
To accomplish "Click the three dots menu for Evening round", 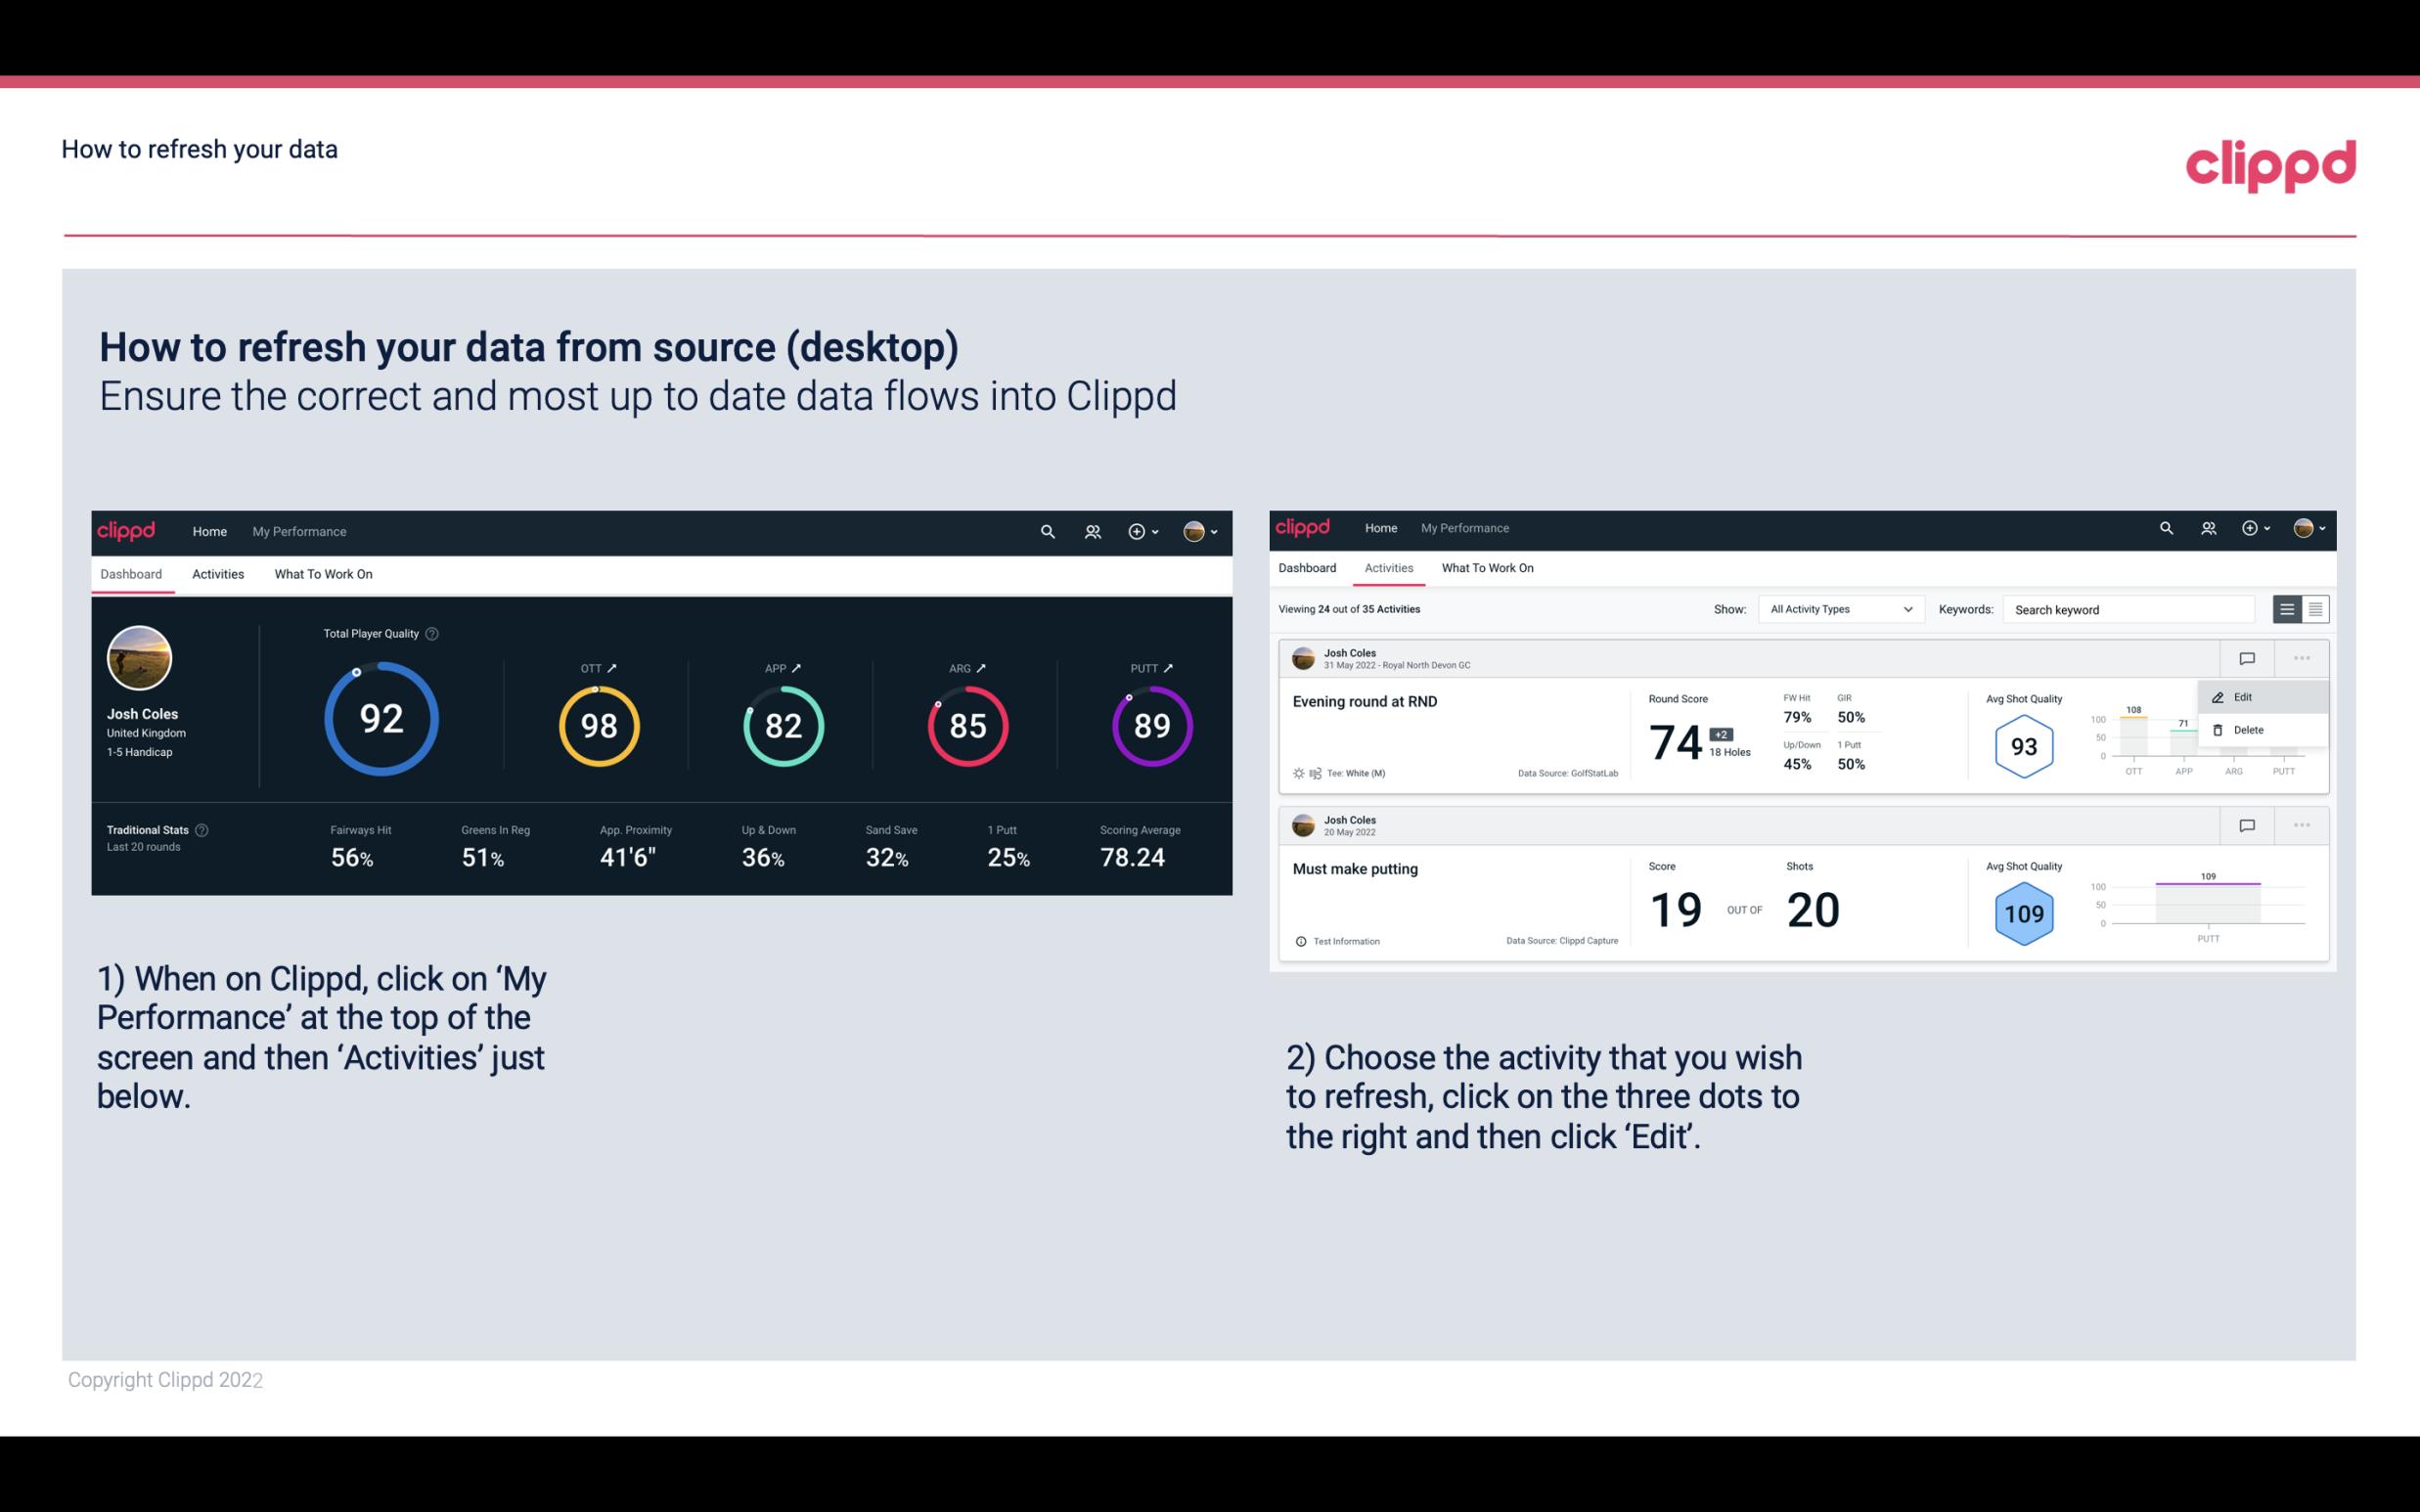I will pyautogui.click(x=2302, y=656).
